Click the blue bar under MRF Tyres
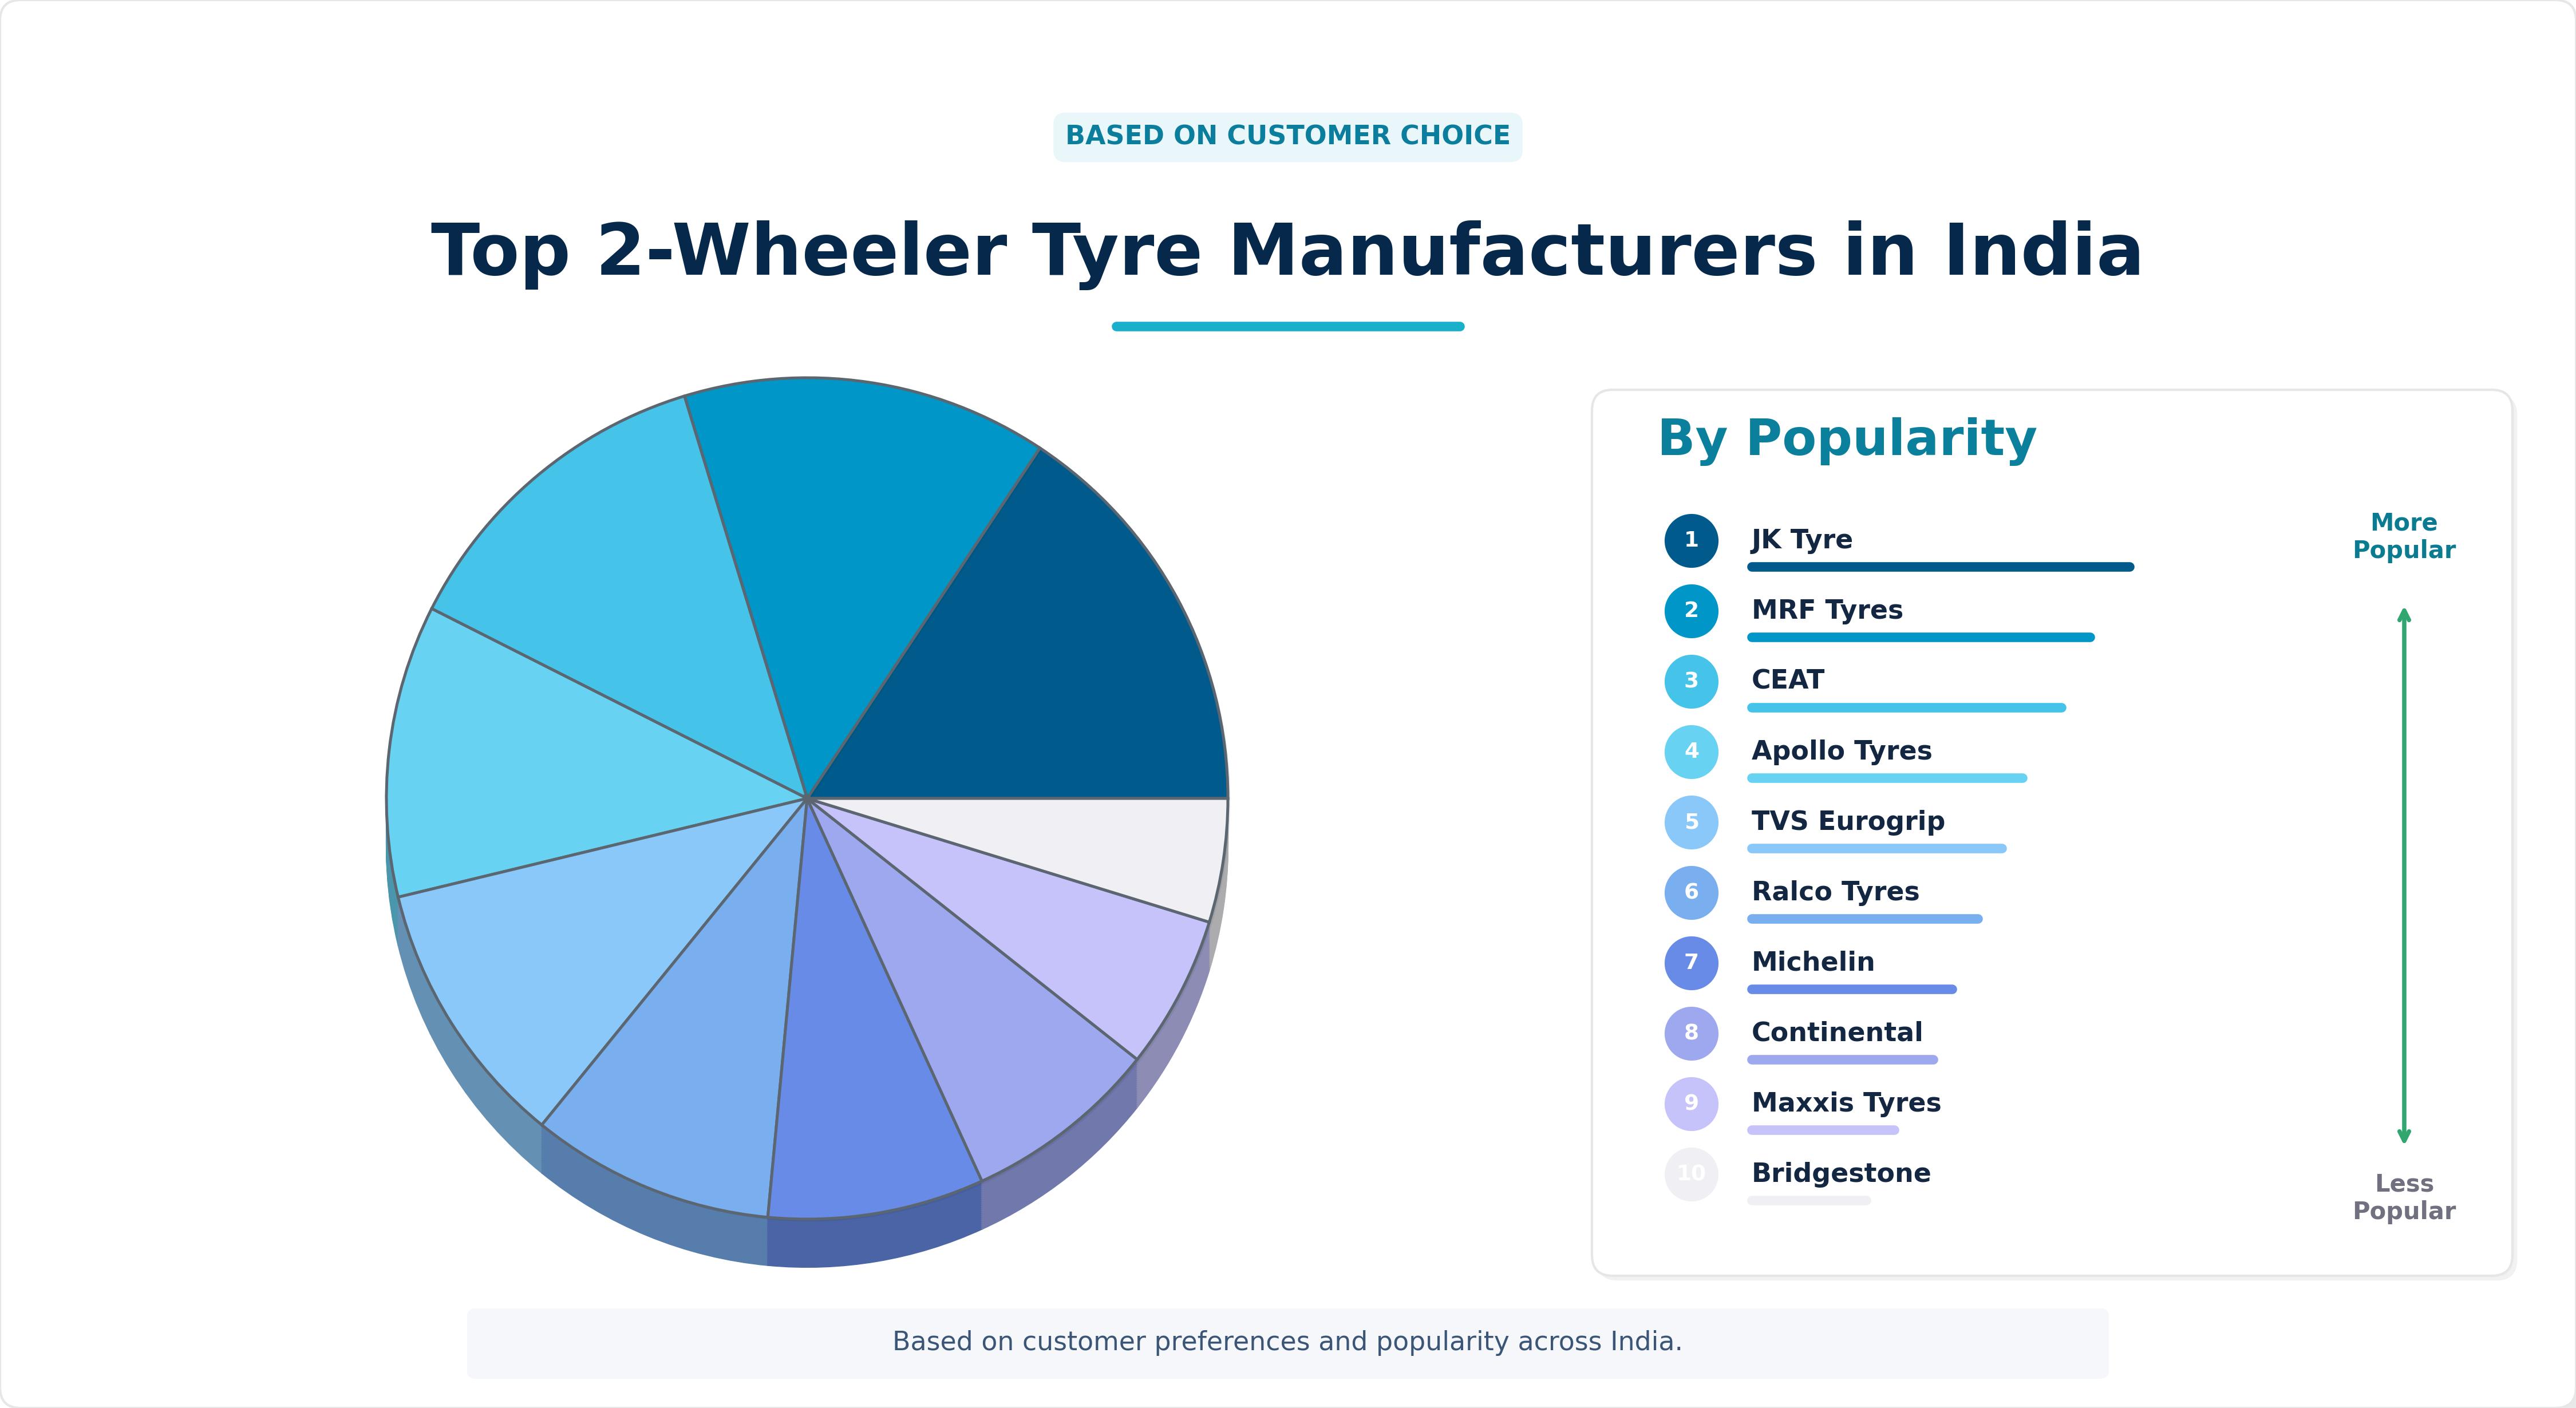 tap(1920, 637)
